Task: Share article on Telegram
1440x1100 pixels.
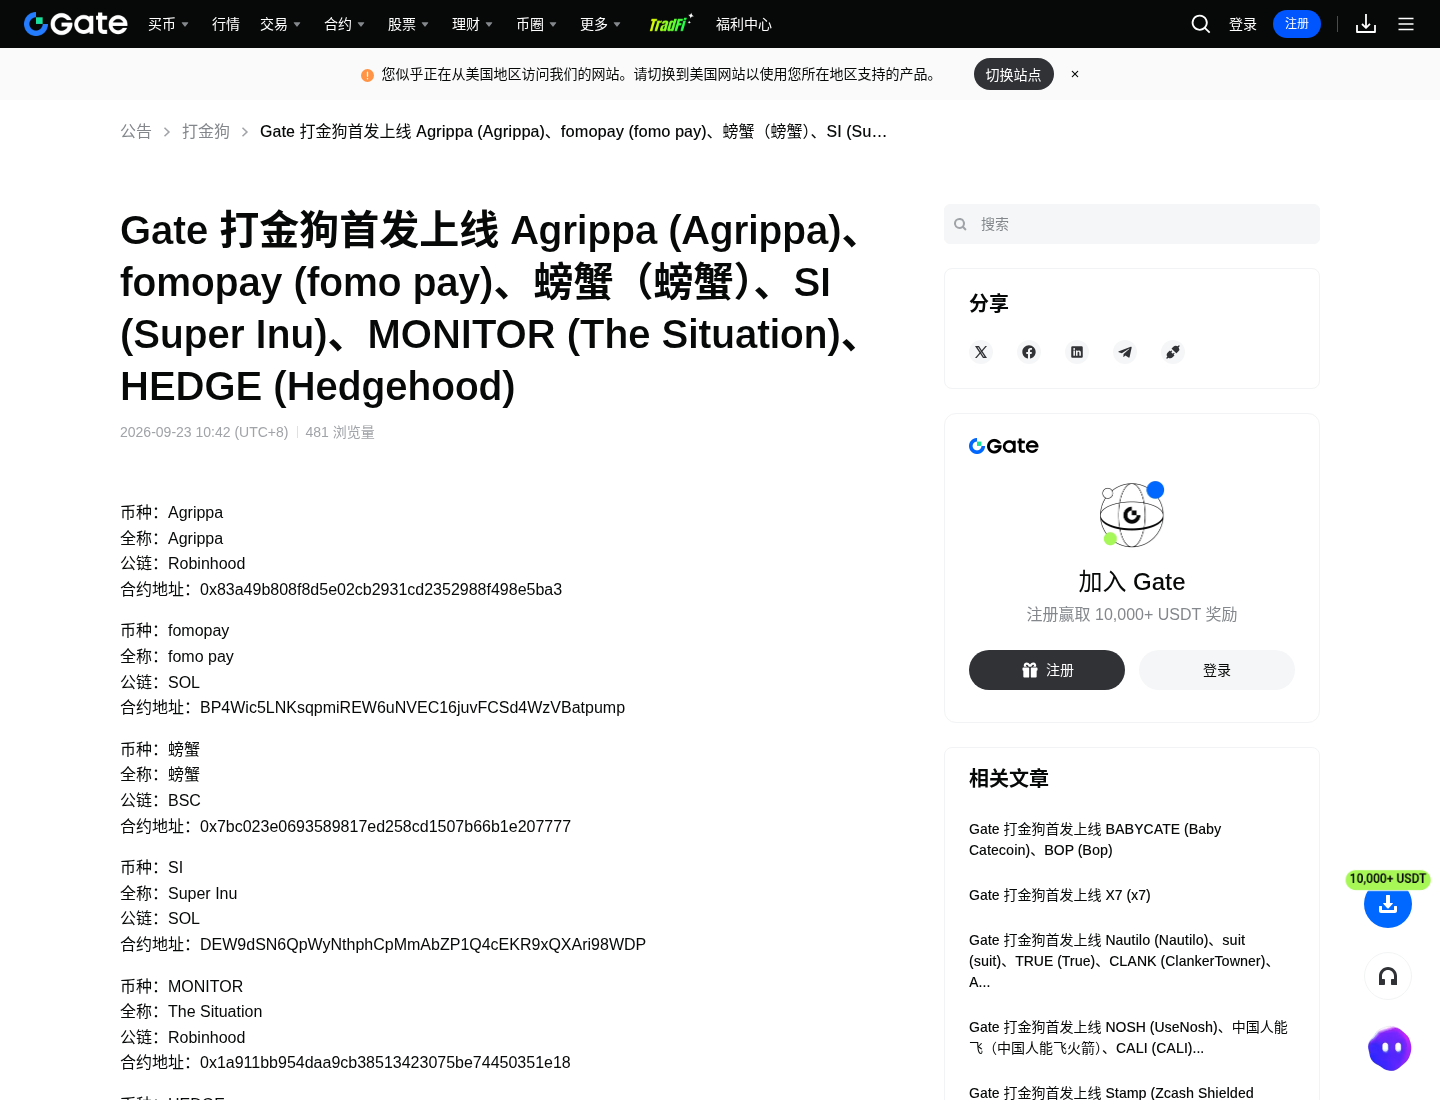Action: (x=1125, y=352)
